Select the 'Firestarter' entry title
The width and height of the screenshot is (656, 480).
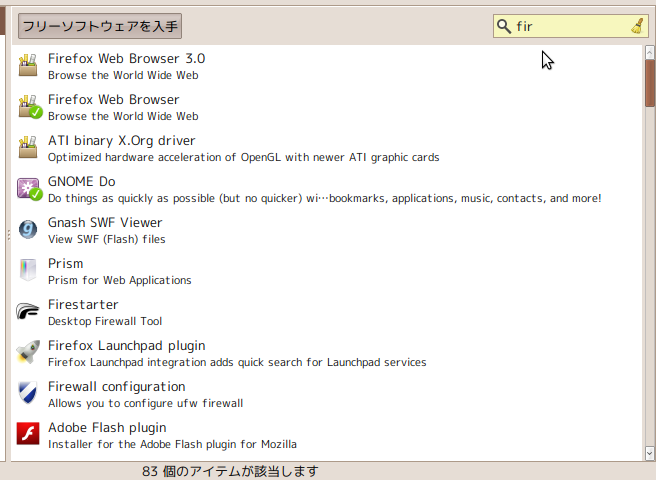pyautogui.click(x=83, y=304)
